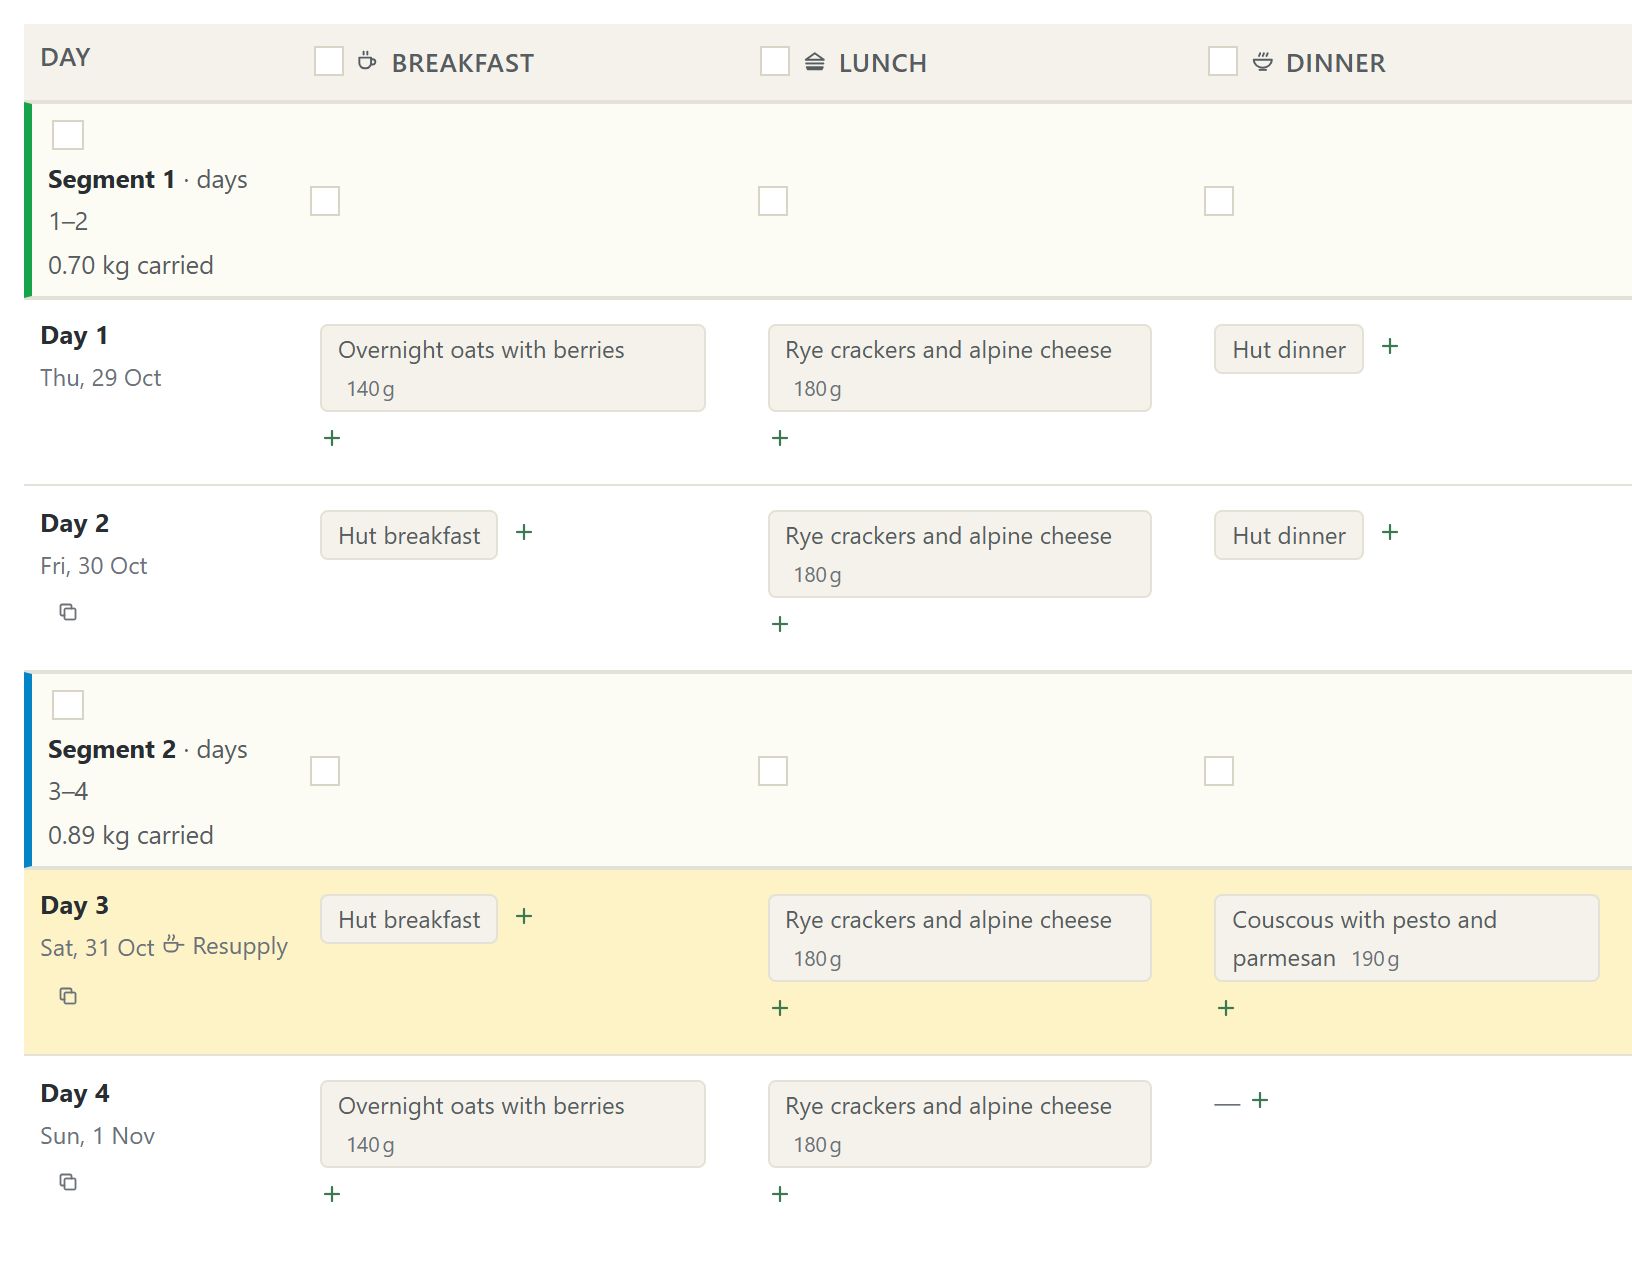Copy Day 3 using the duplicate icon
The height and width of the screenshot is (1264, 1632).
tap(68, 996)
